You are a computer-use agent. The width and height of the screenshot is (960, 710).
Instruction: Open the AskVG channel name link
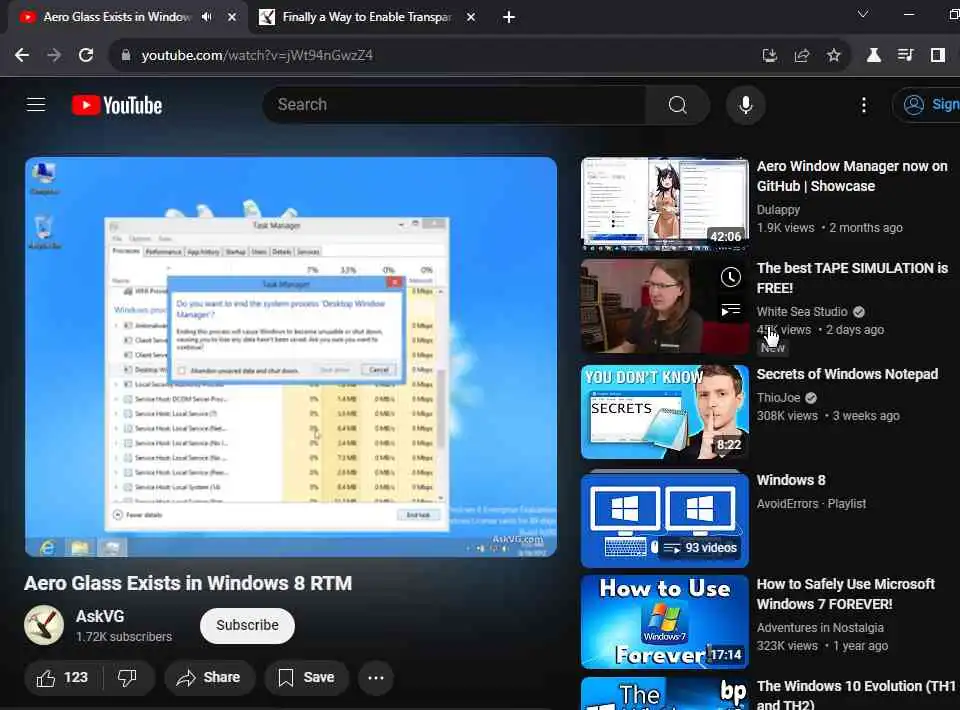tap(100, 616)
